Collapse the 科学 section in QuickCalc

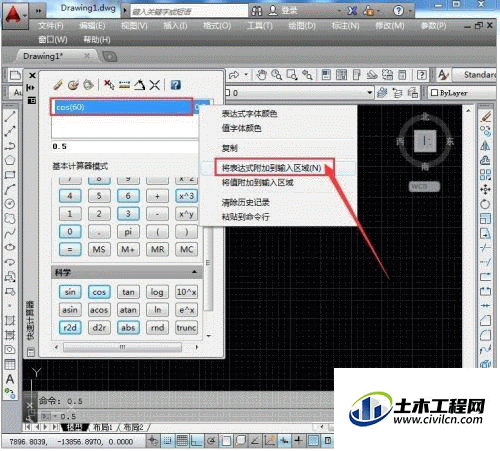194,272
